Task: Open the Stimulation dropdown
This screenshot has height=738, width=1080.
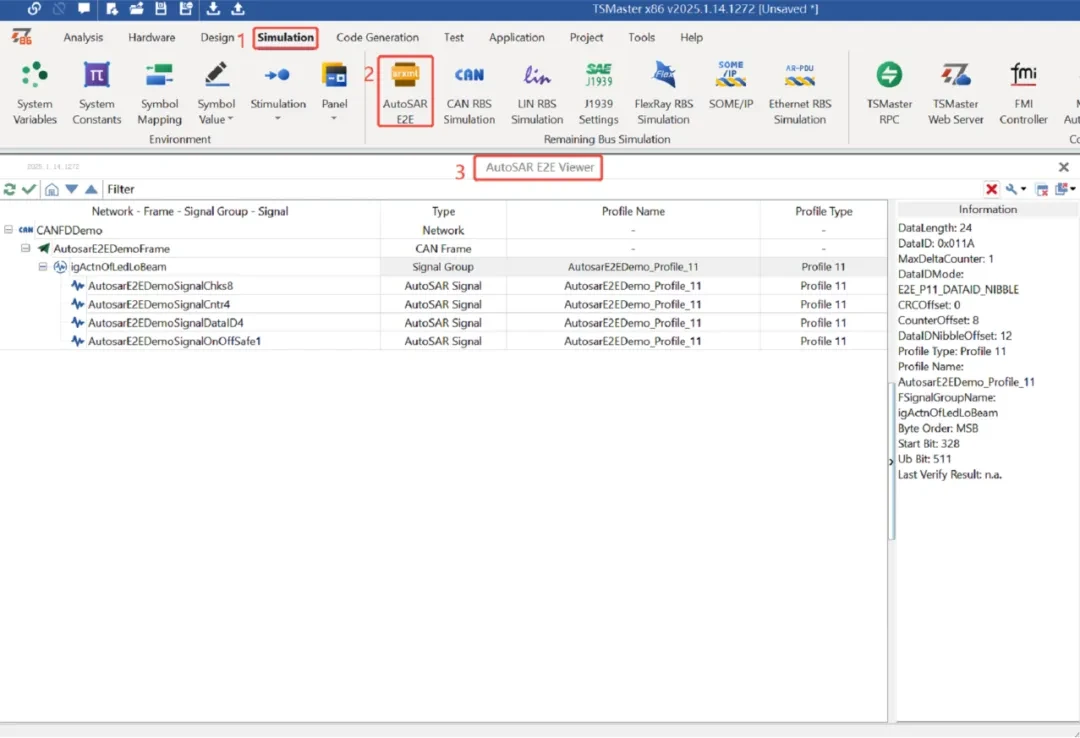Action: [278, 118]
